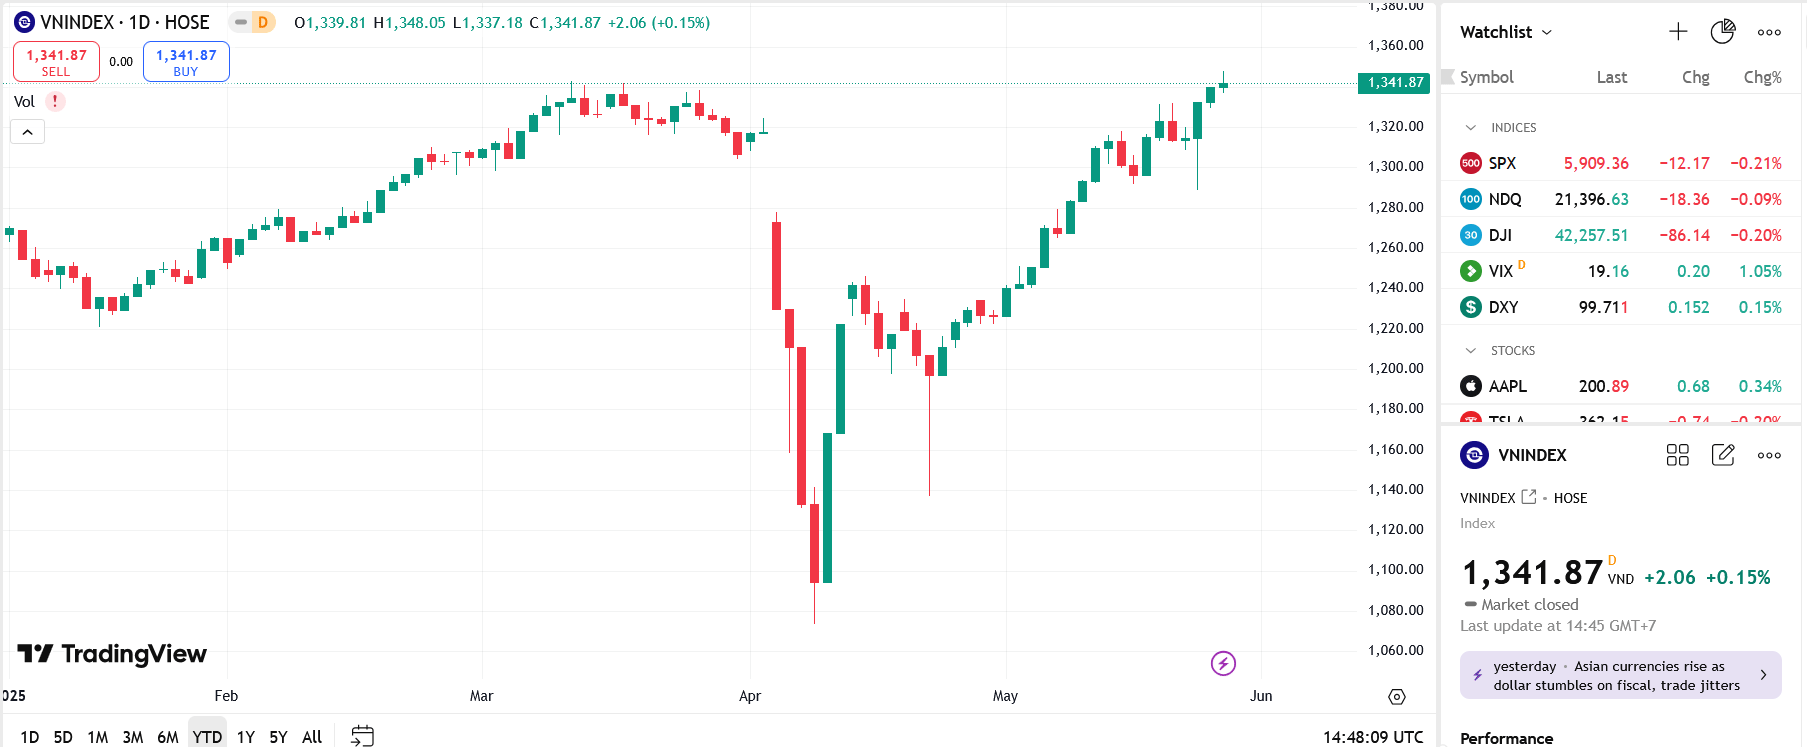
Task: Click the plus icon to add a watchlist symbol
Action: coord(1678,32)
